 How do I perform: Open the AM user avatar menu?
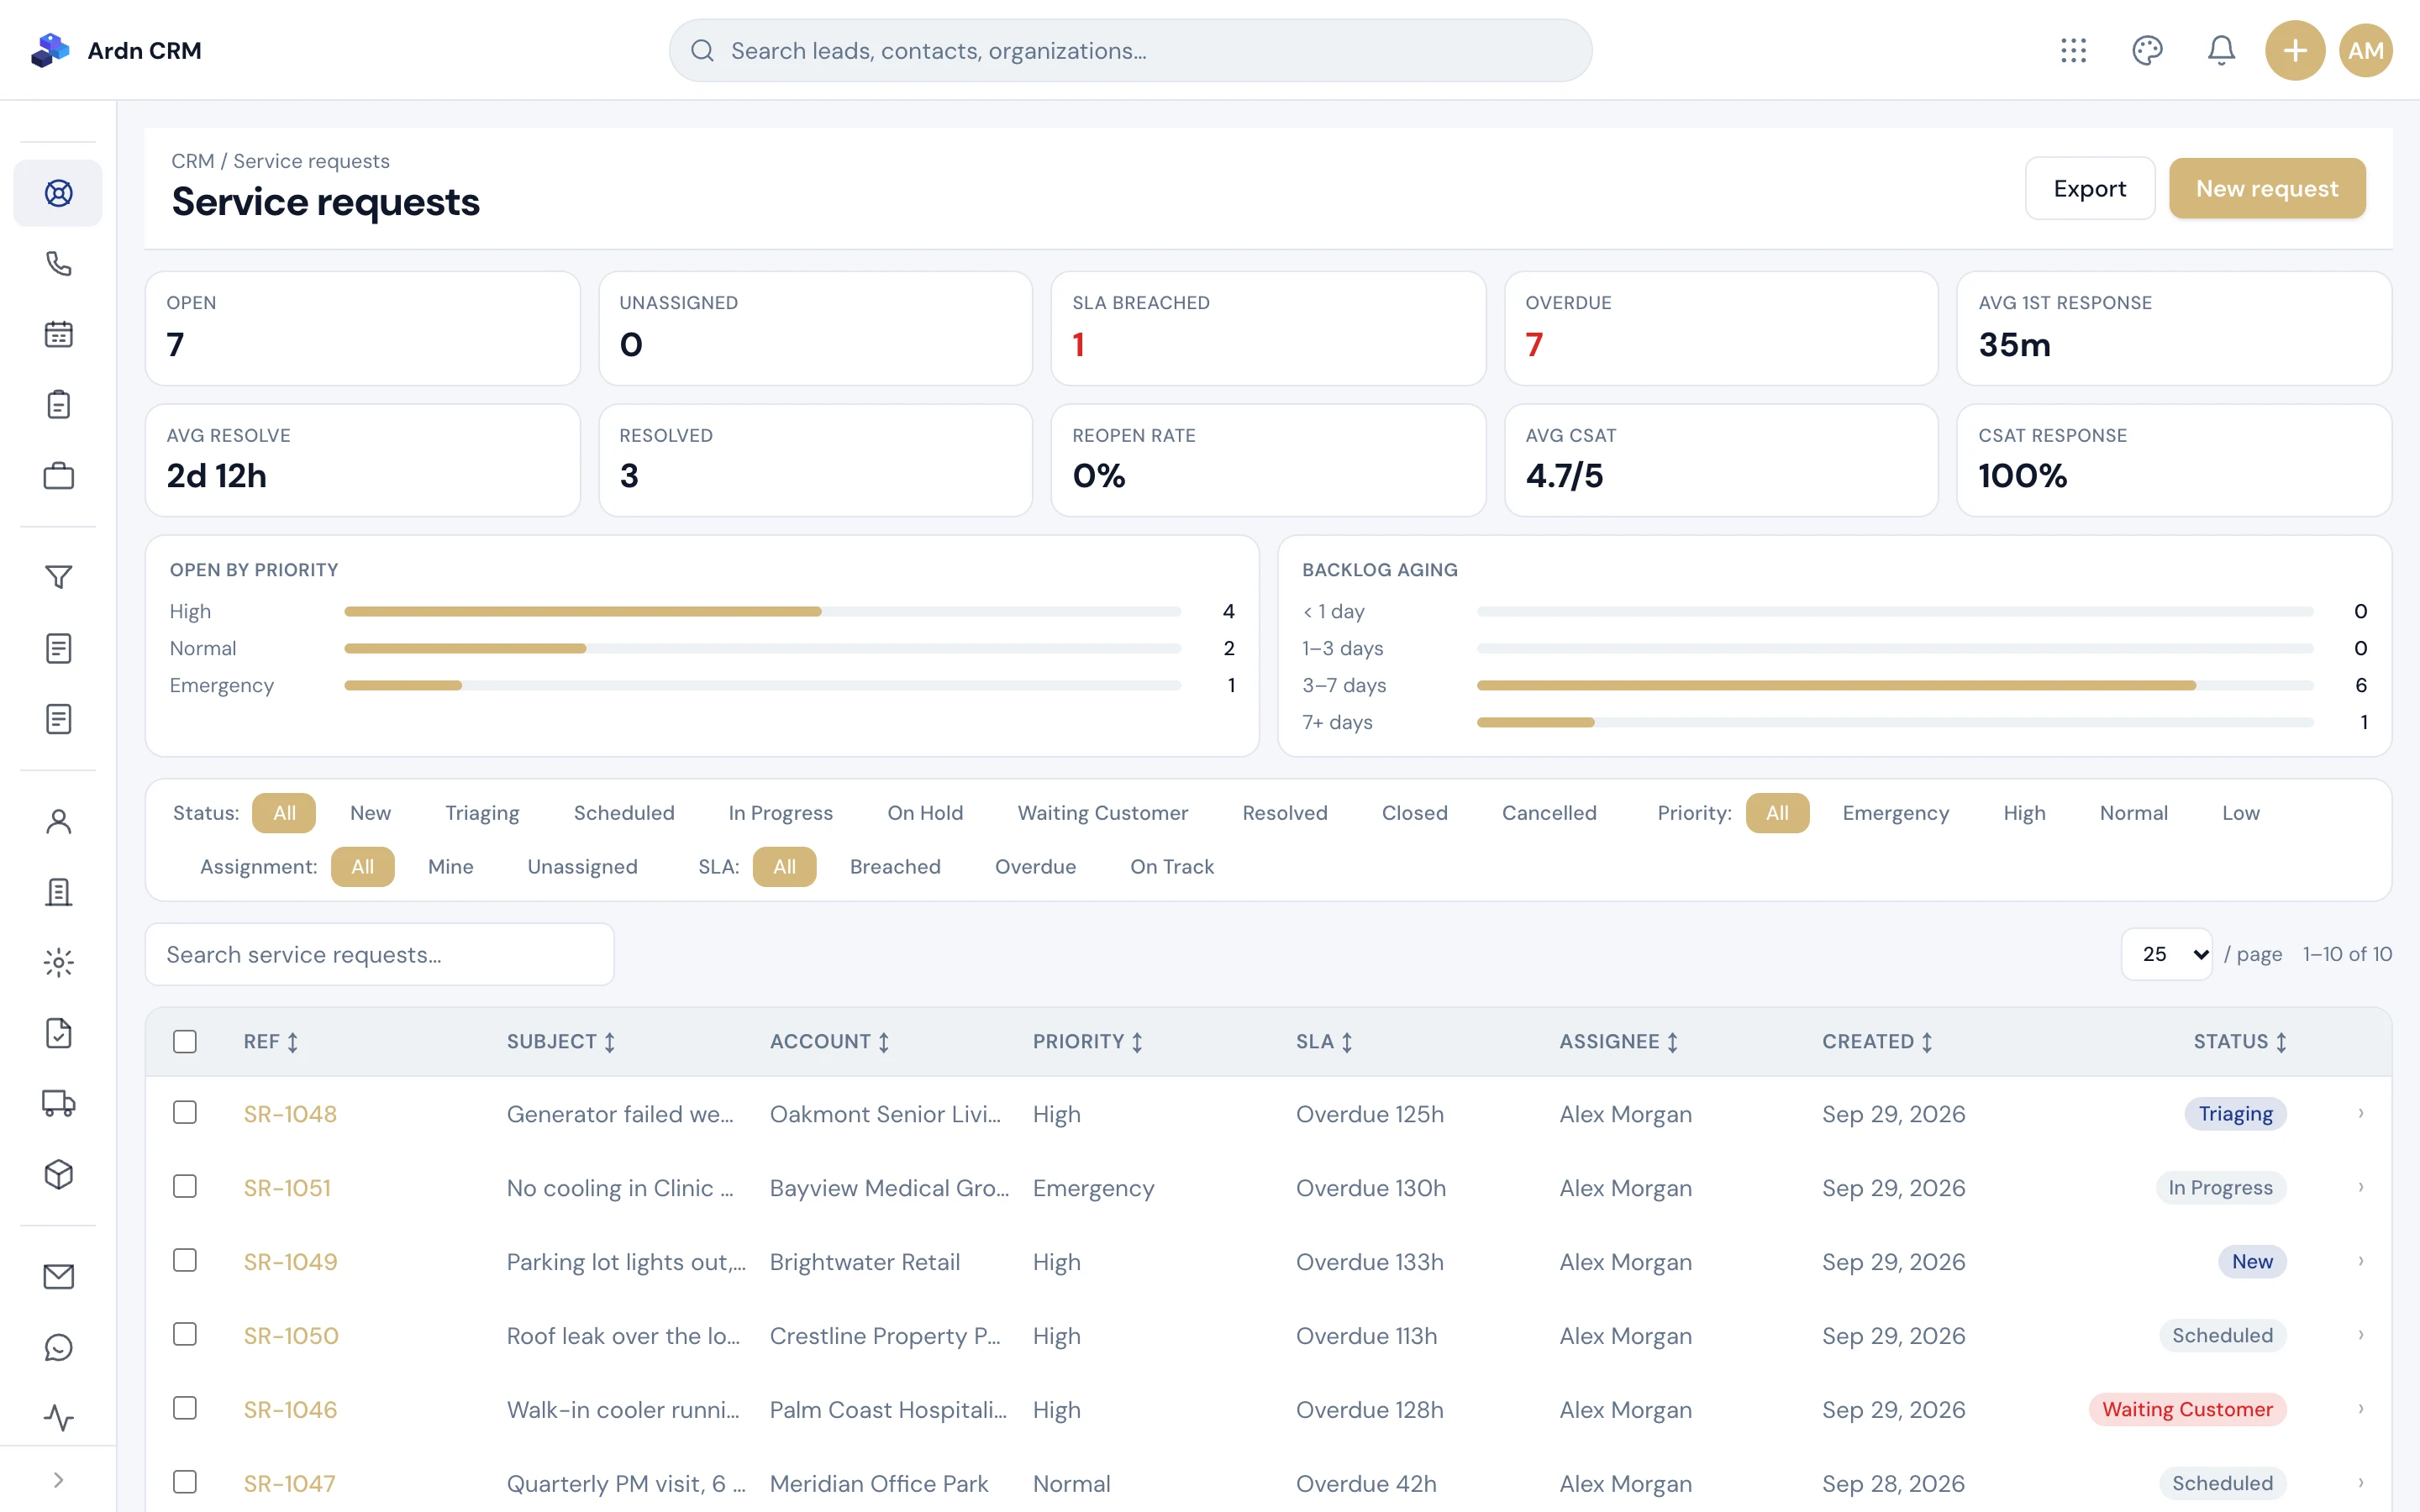(x=2365, y=50)
